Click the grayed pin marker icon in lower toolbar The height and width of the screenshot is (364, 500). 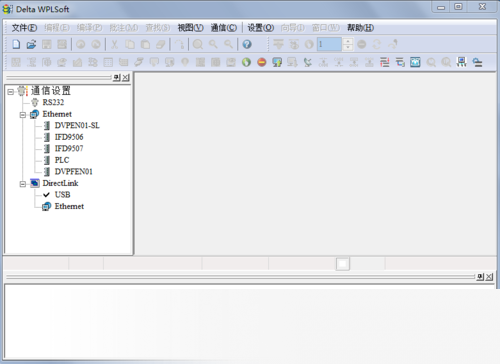[185, 62]
